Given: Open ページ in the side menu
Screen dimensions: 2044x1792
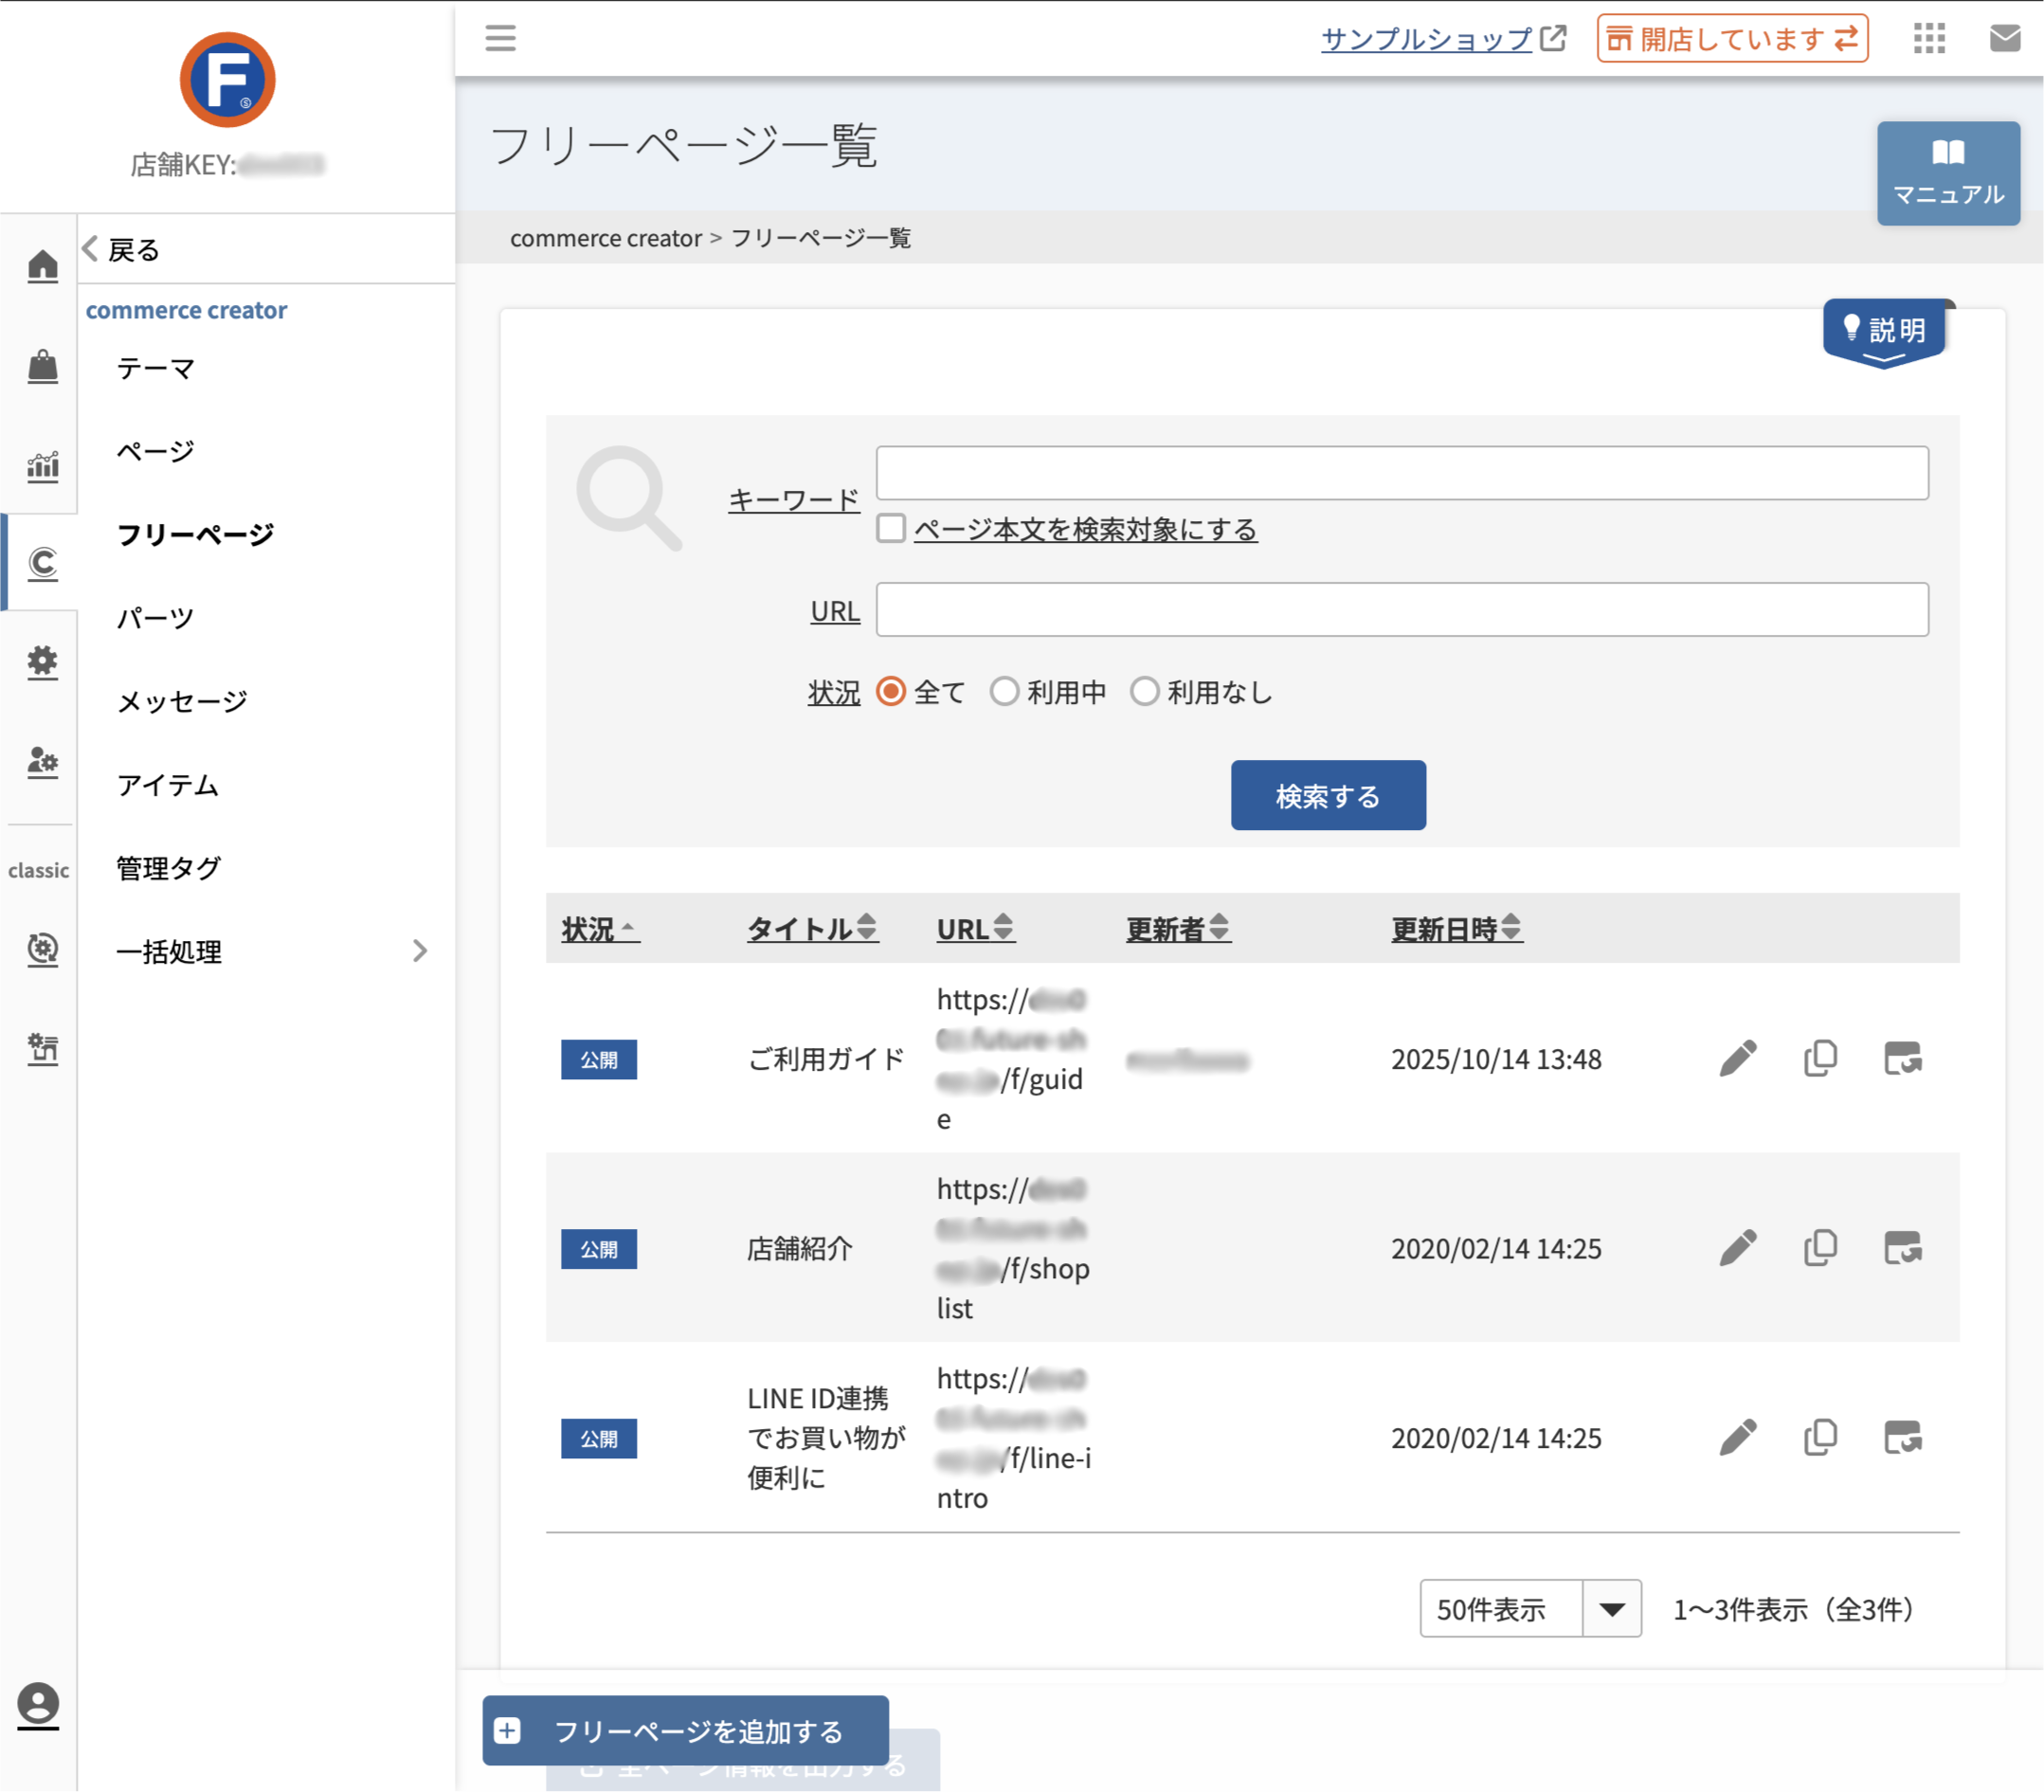Looking at the screenshot, I should point(156,451).
